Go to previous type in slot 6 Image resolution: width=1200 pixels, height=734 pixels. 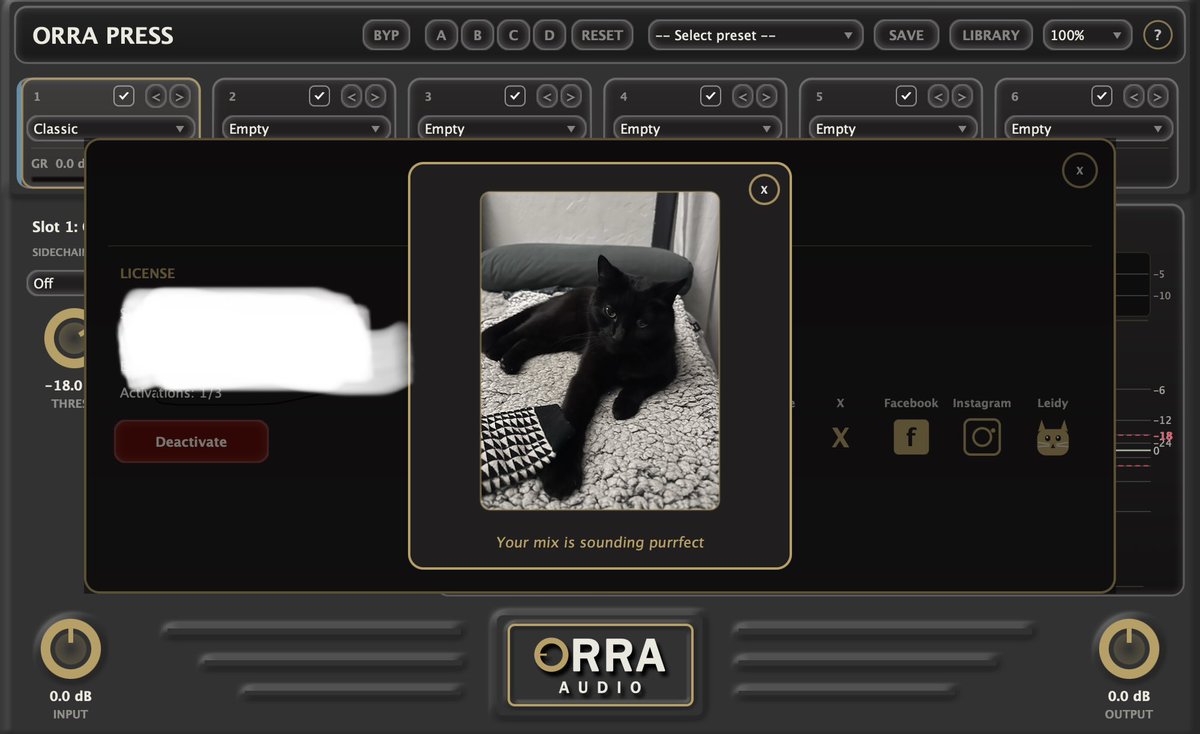click(x=1134, y=96)
